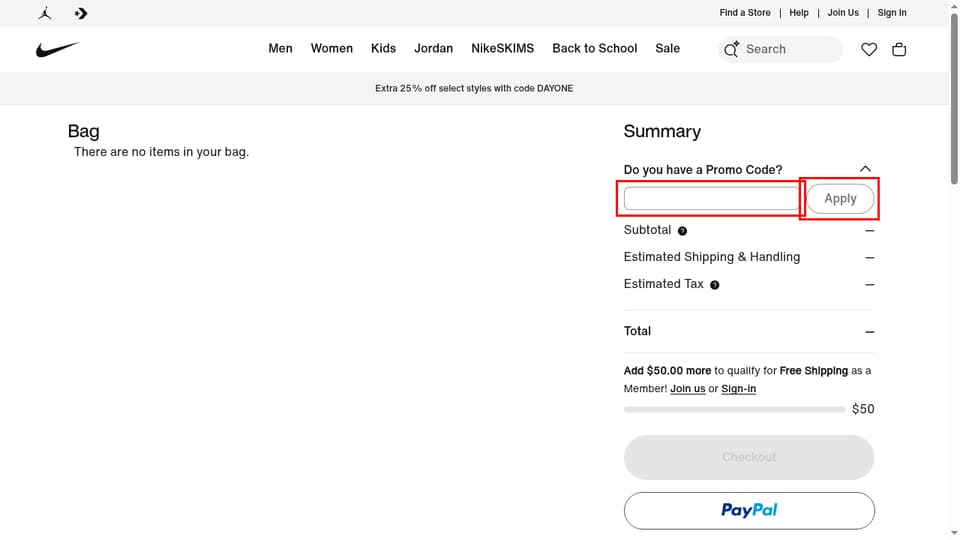
Task: Click the Checkout button
Action: tap(749, 457)
